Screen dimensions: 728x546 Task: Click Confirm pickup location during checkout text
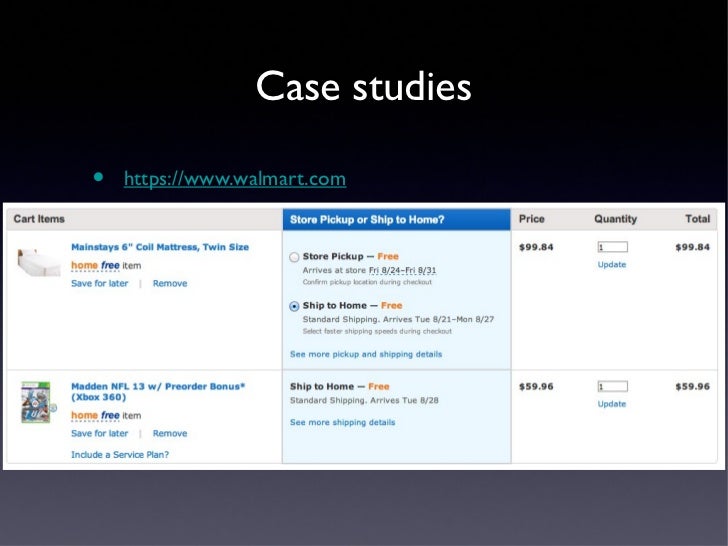point(367,282)
